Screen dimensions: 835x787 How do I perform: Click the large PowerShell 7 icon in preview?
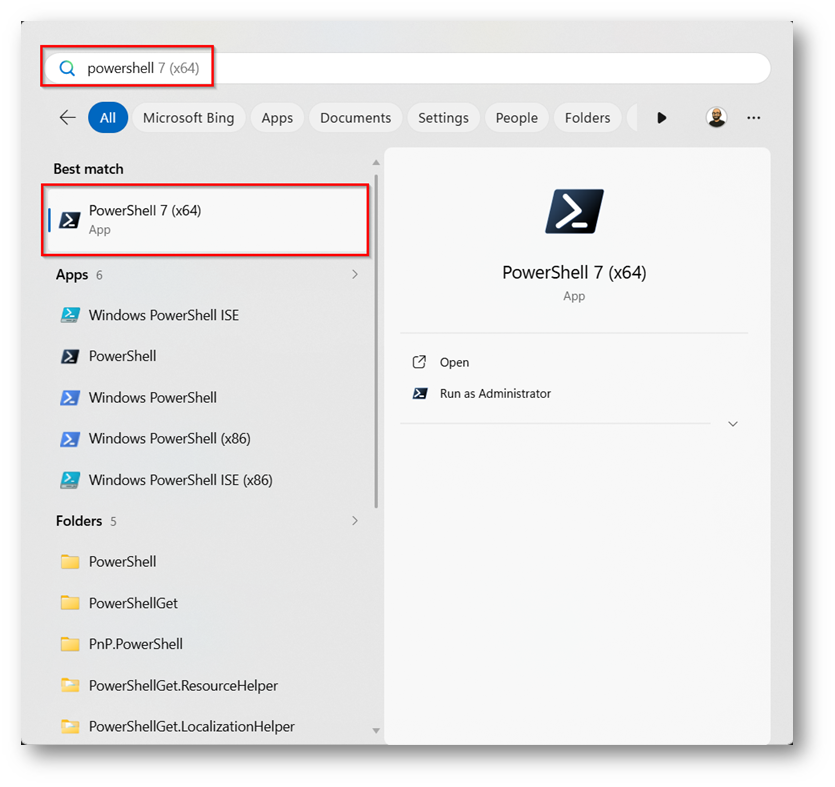pyautogui.click(x=574, y=211)
